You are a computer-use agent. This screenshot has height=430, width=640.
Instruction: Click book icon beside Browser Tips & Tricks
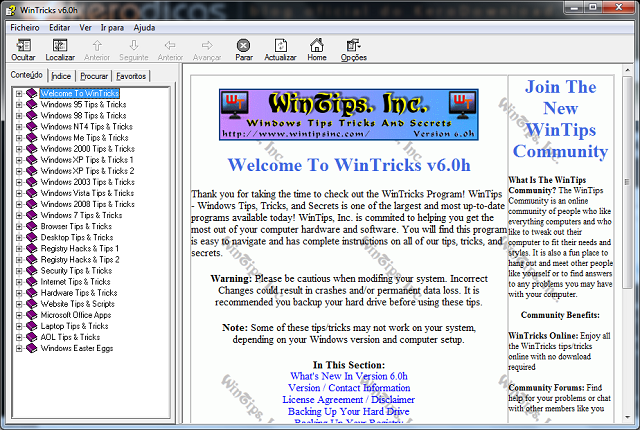(31, 226)
